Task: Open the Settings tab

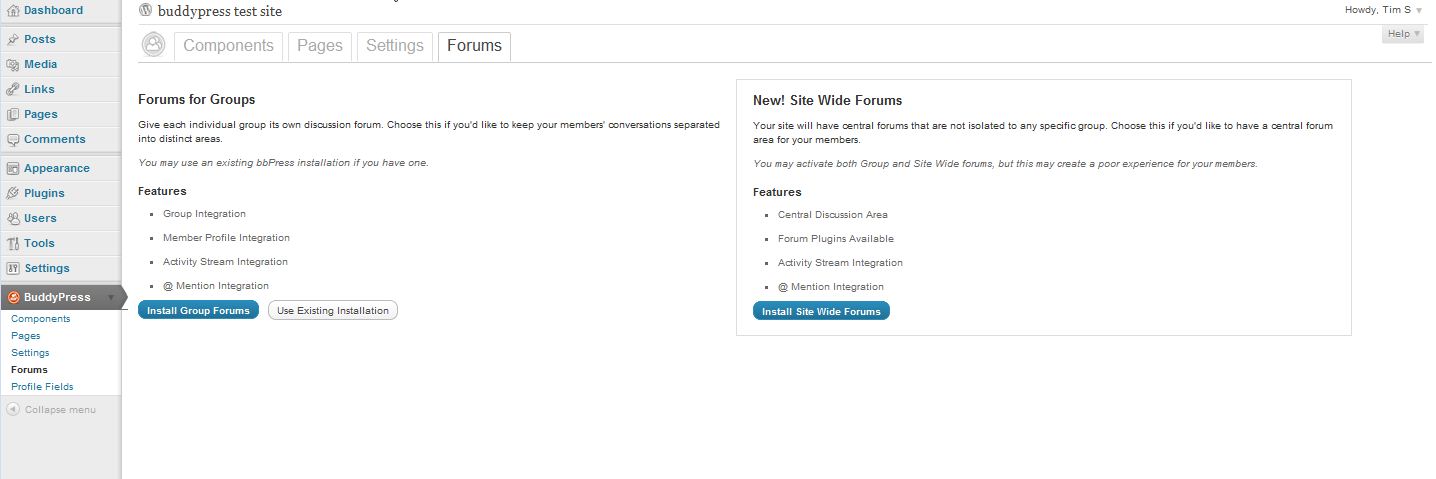Action: coord(394,46)
